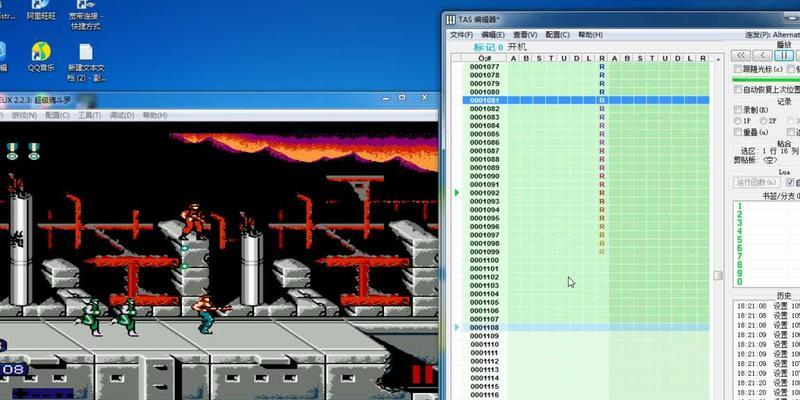Select frame row 0001092
This screenshot has width=800, height=400.
tap(586, 193)
